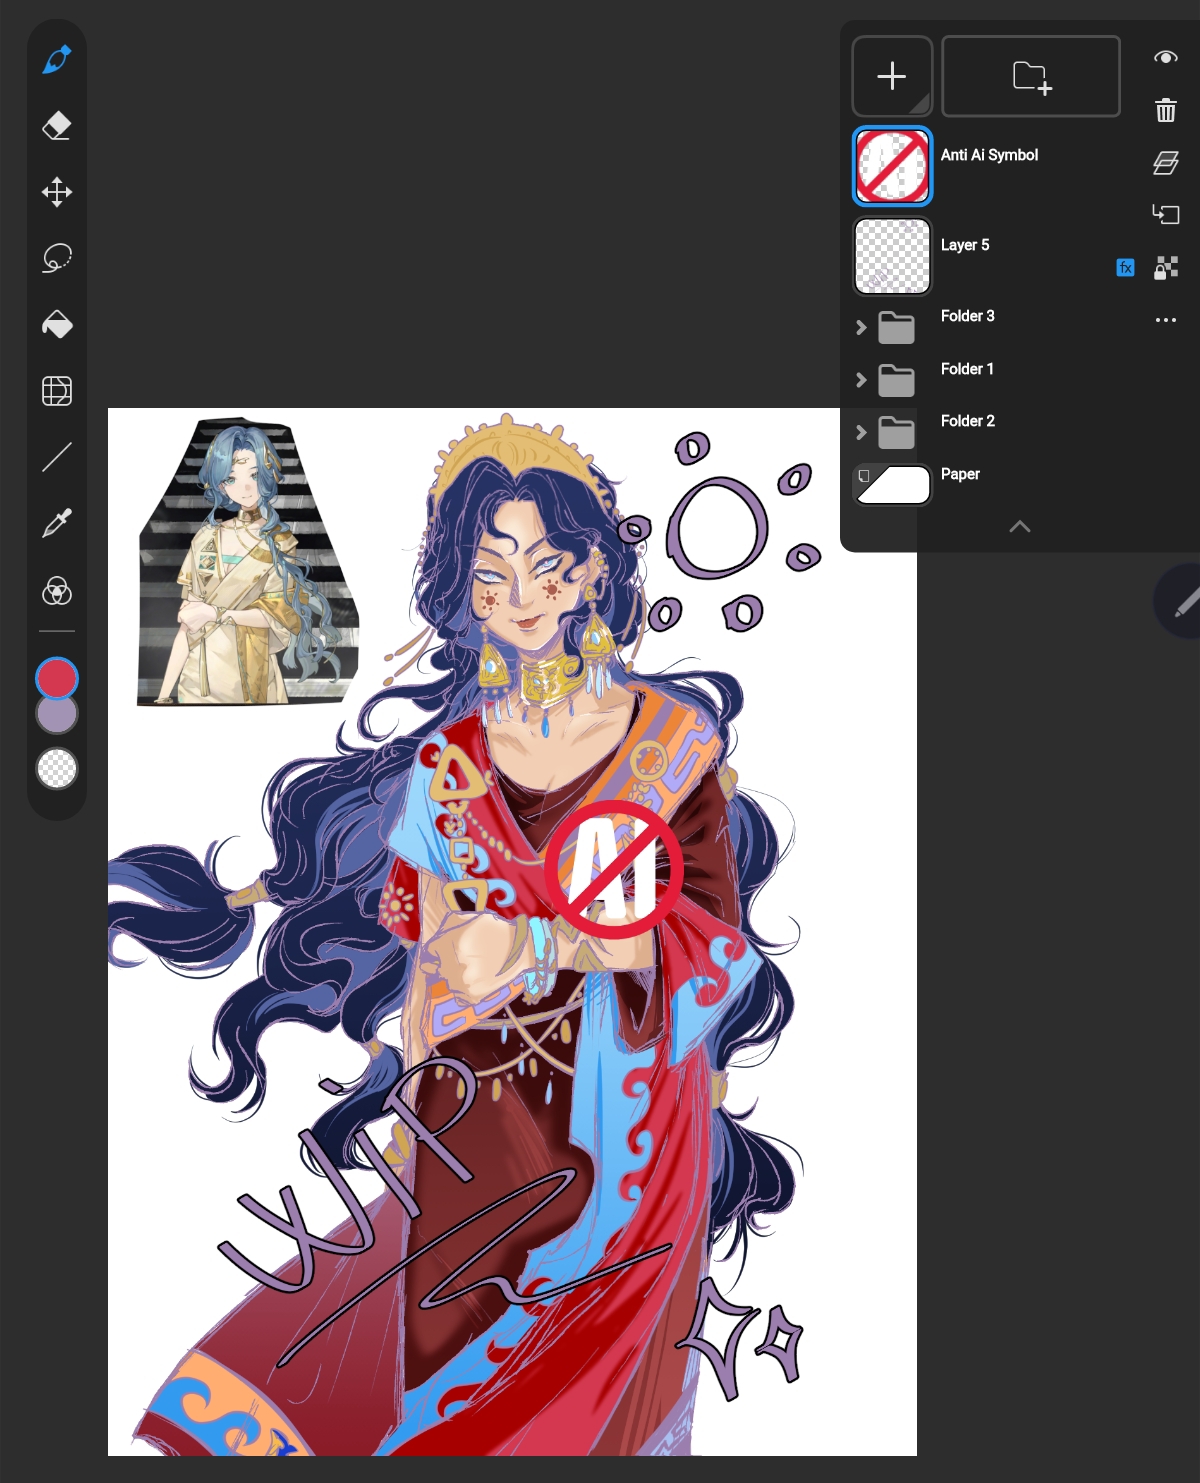Collapse the layers panel with chevron
The image size is (1200, 1483).
[1019, 527]
